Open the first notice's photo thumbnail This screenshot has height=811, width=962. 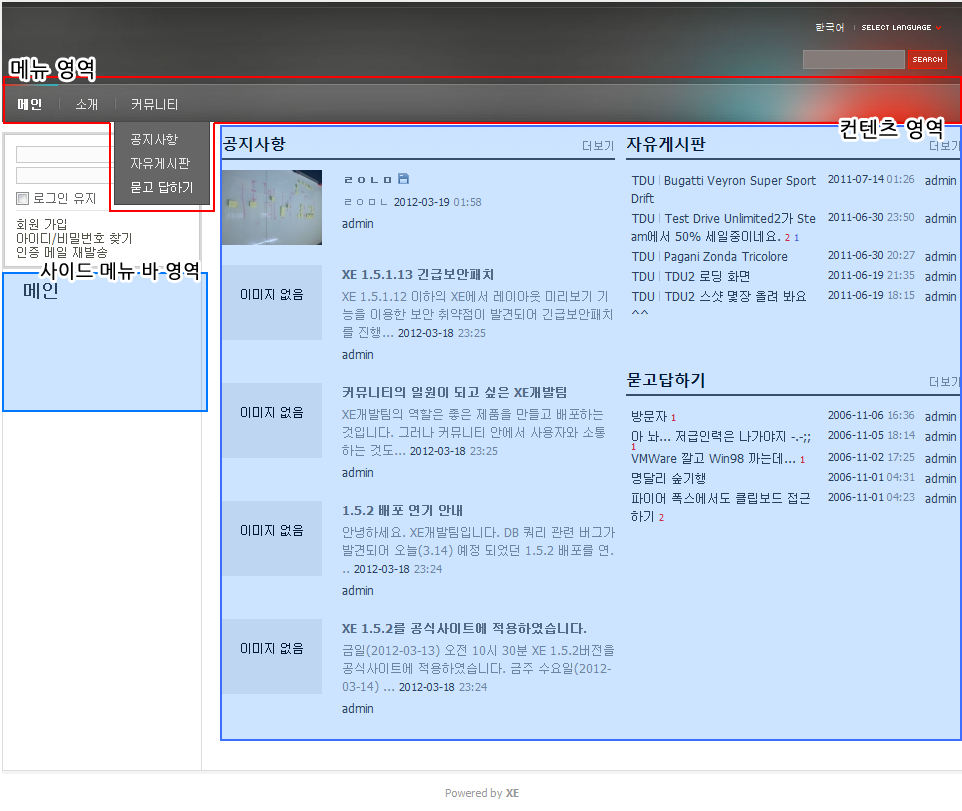(x=271, y=207)
